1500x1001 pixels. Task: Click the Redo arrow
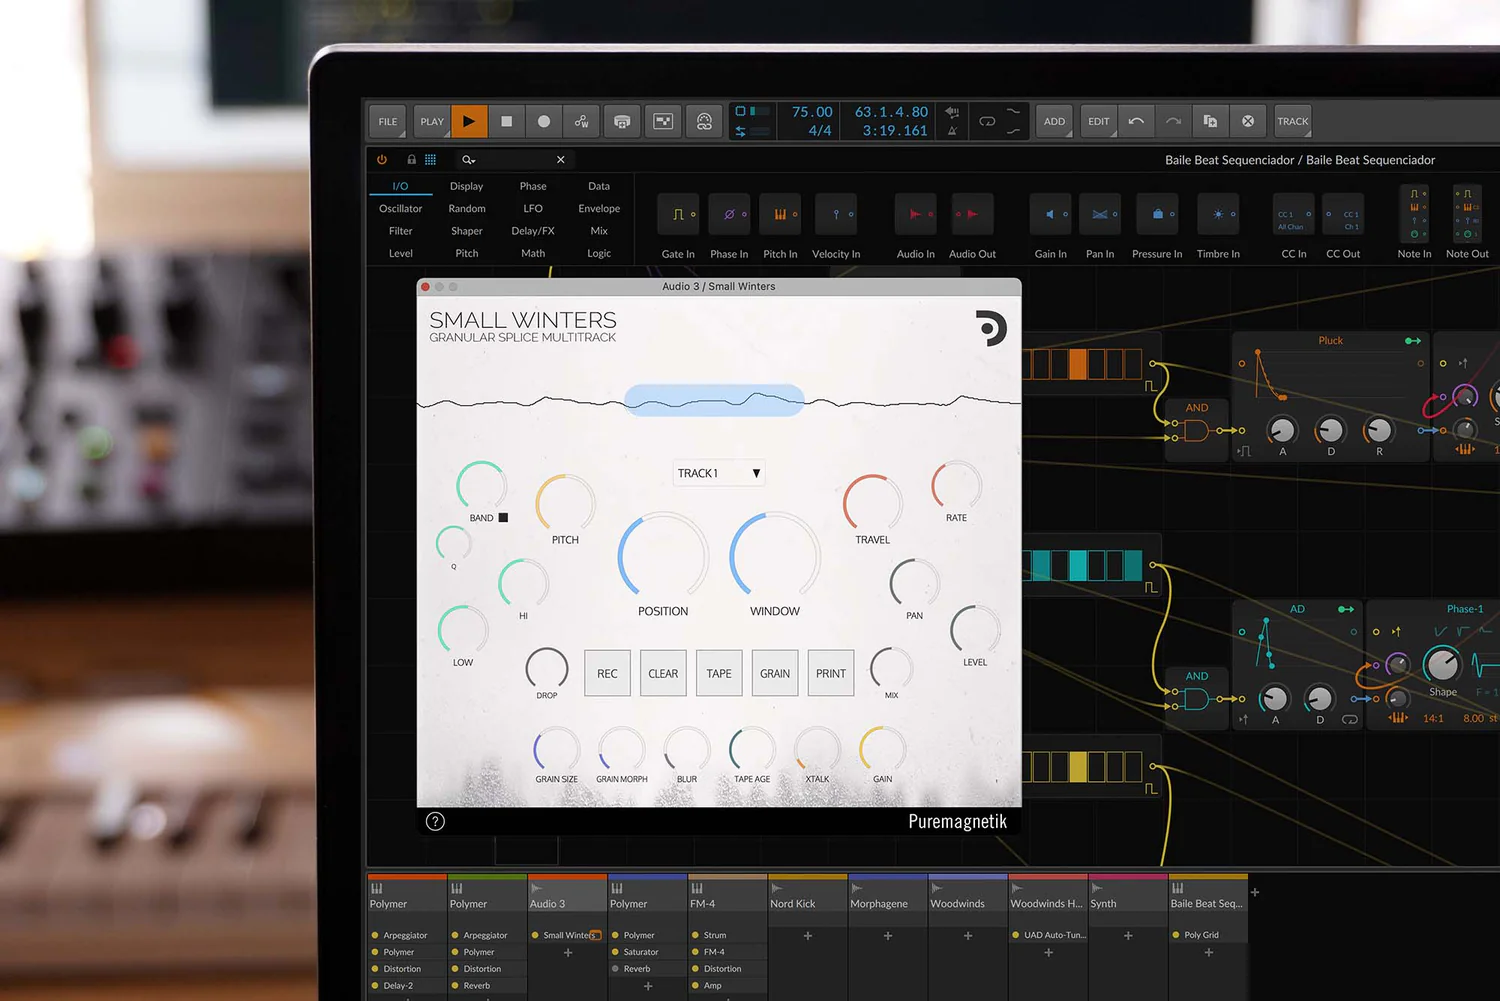coord(1173,121)
